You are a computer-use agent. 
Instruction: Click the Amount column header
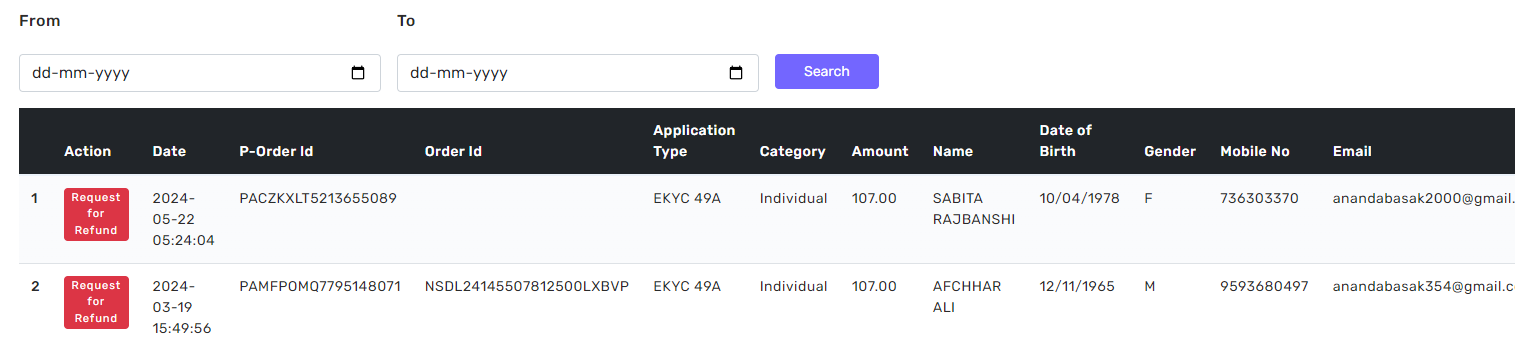tap(880, 151)
